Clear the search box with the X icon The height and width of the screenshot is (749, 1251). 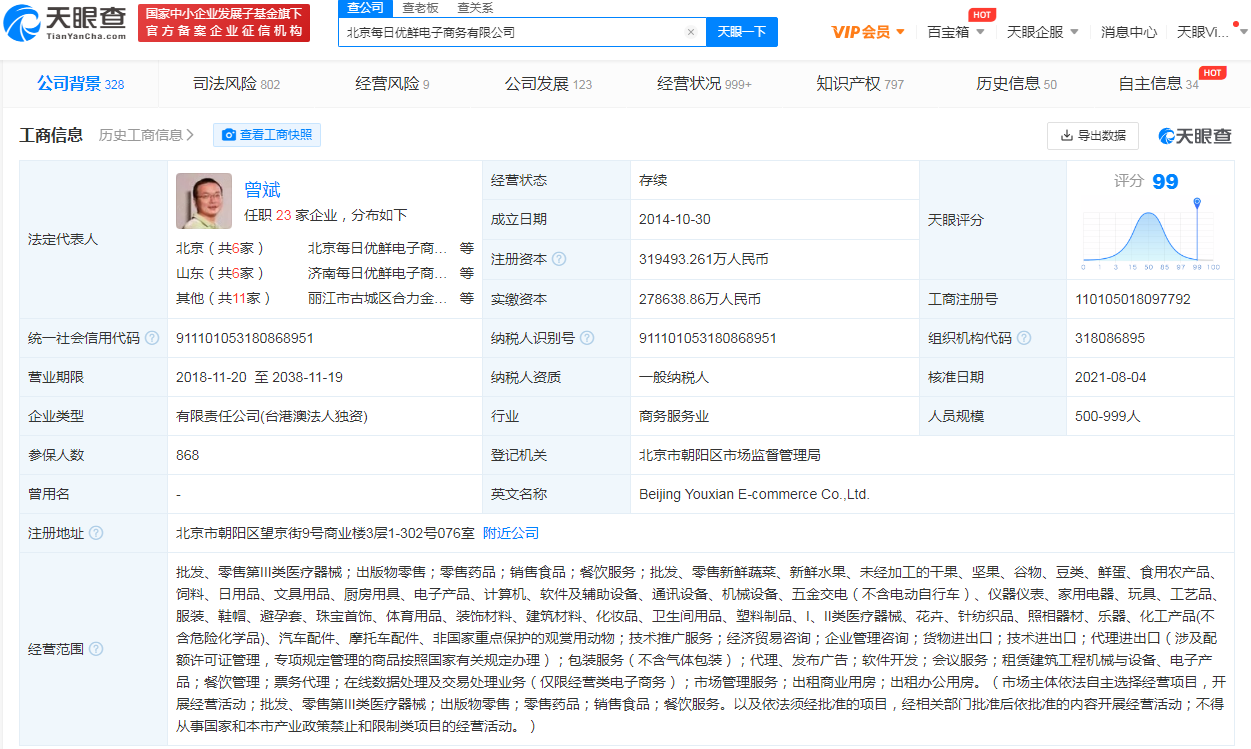[690, 32]
